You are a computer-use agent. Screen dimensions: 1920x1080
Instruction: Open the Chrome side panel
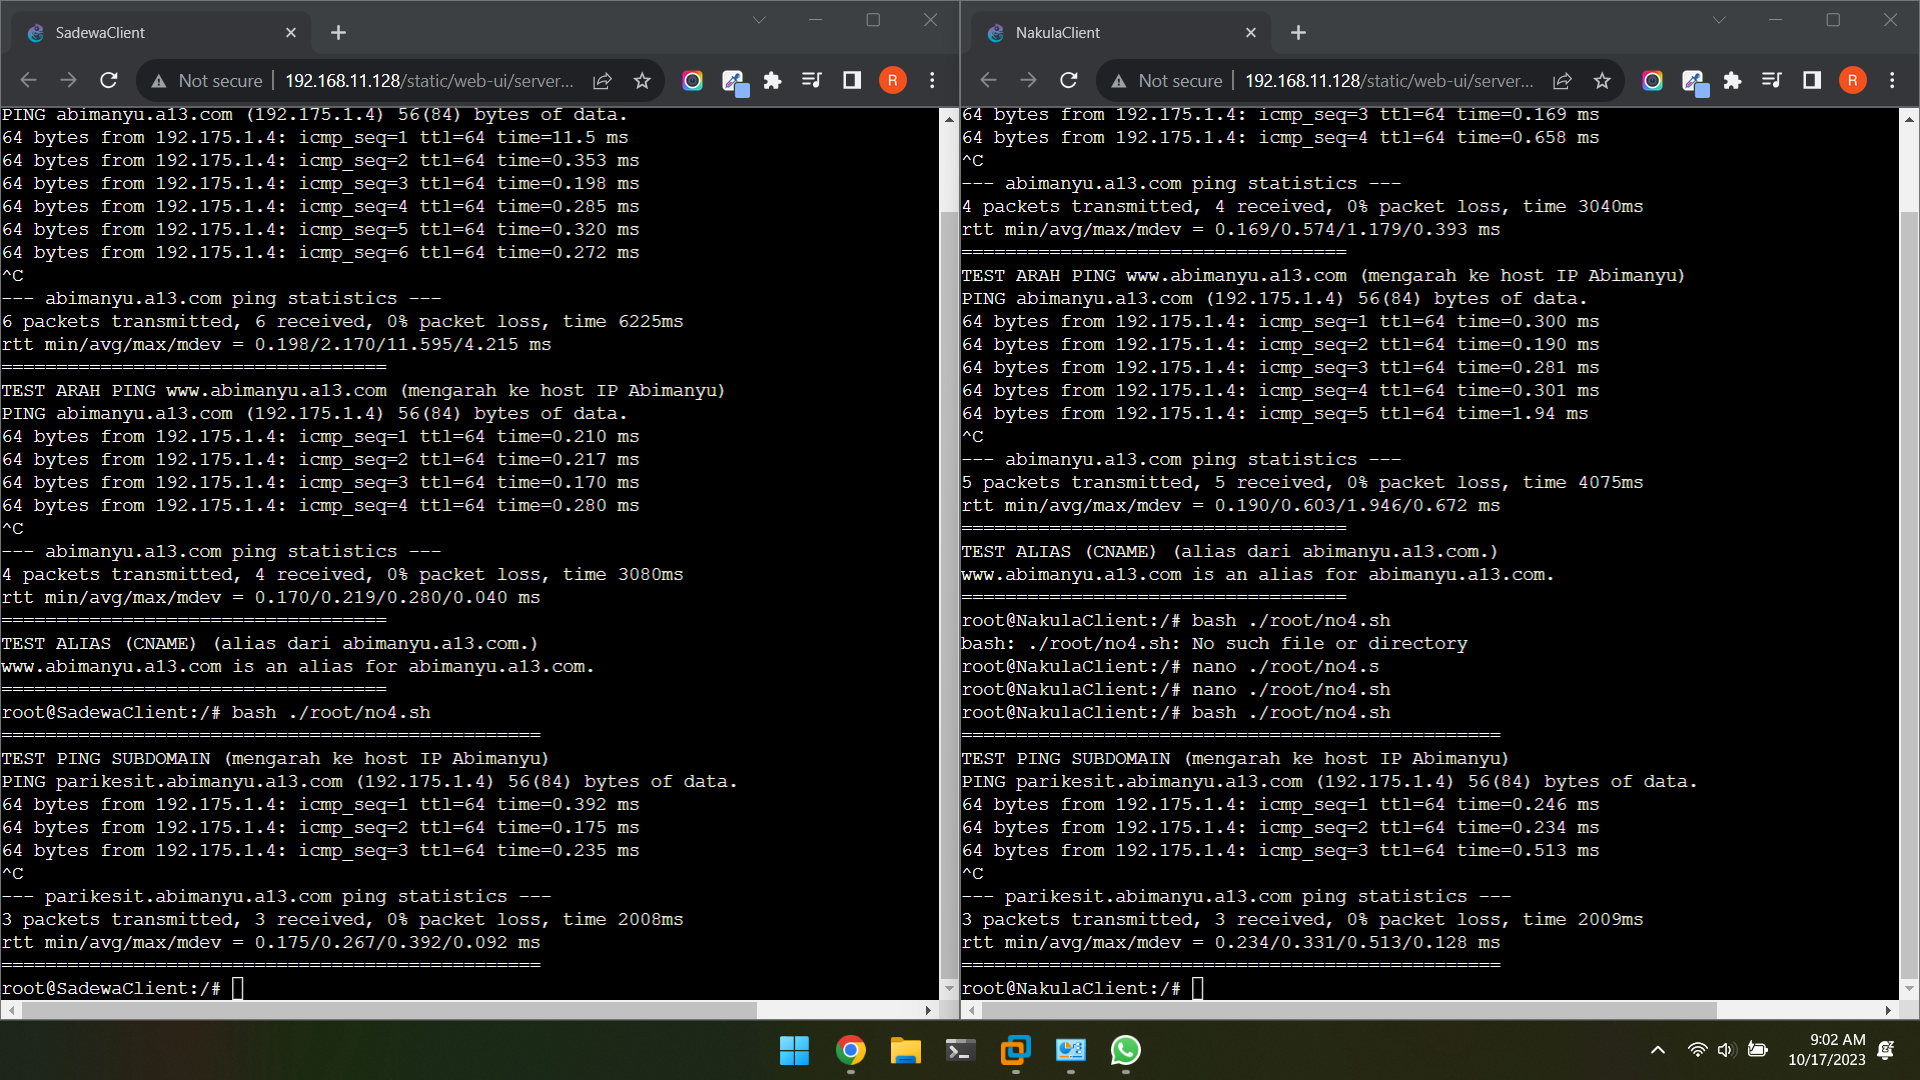pos(851,80)
